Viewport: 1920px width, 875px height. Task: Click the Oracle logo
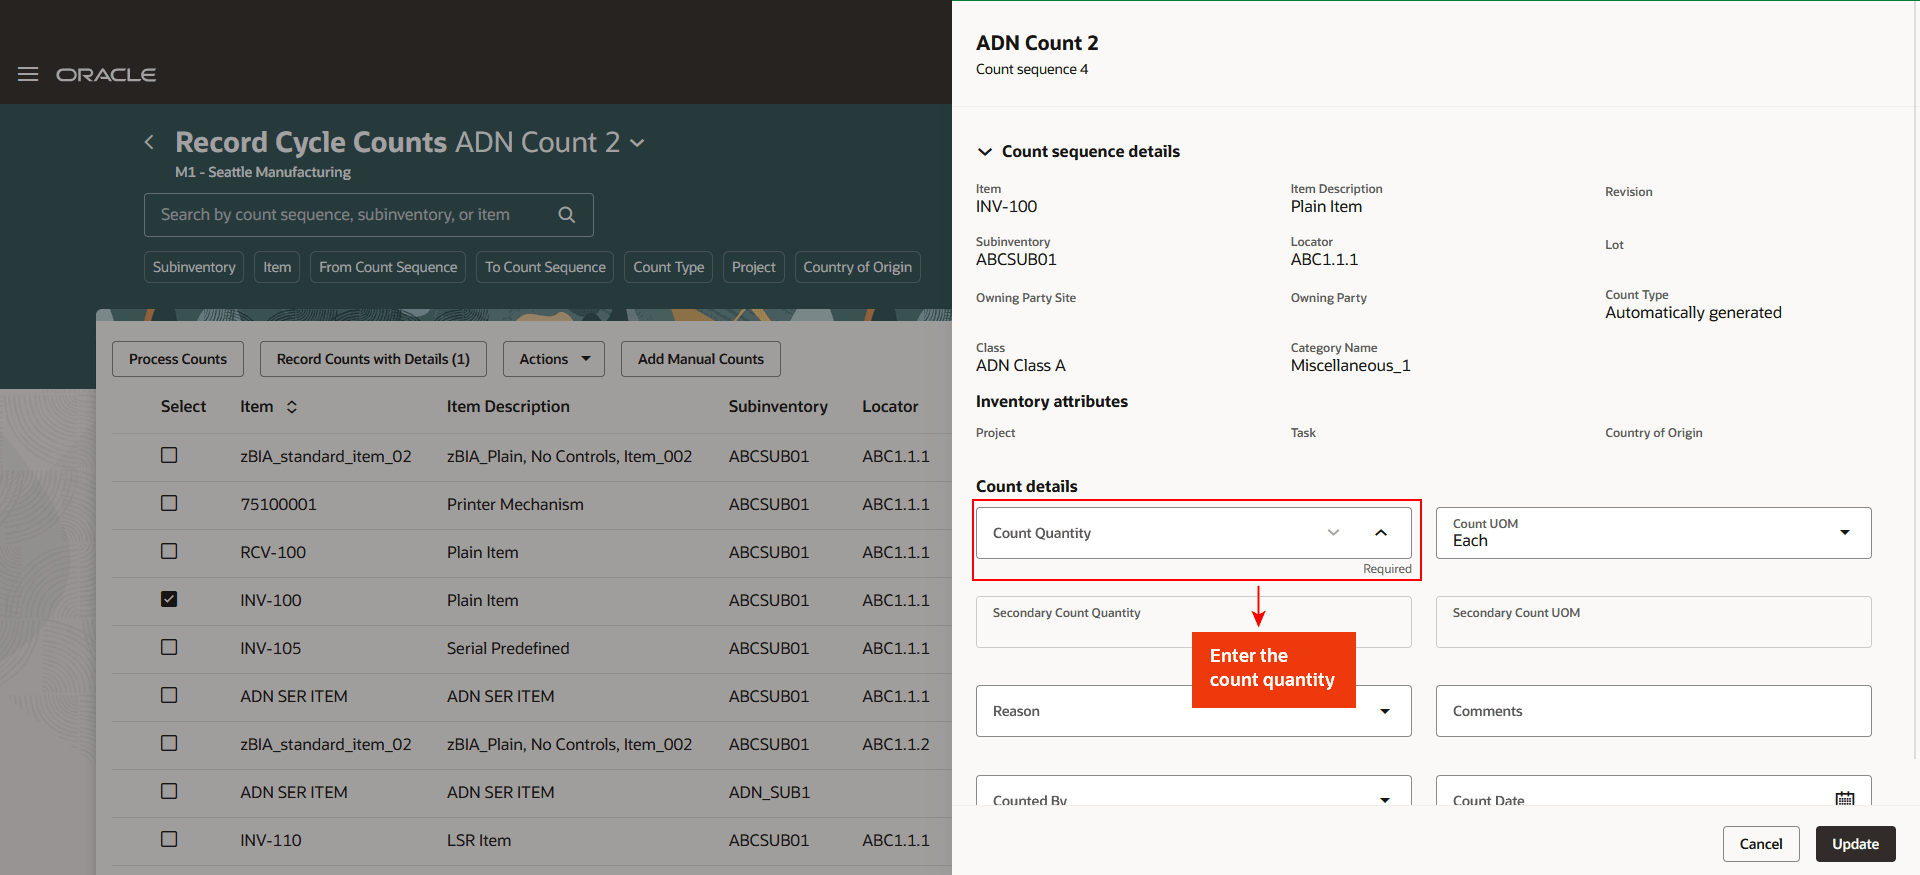(106, 75)
